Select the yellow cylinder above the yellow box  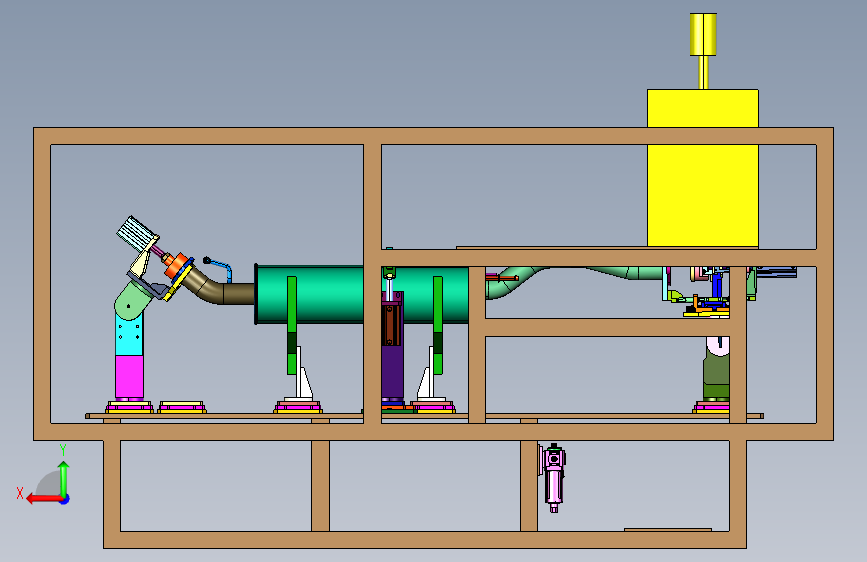pyautogui.click(x=703, y=34)
